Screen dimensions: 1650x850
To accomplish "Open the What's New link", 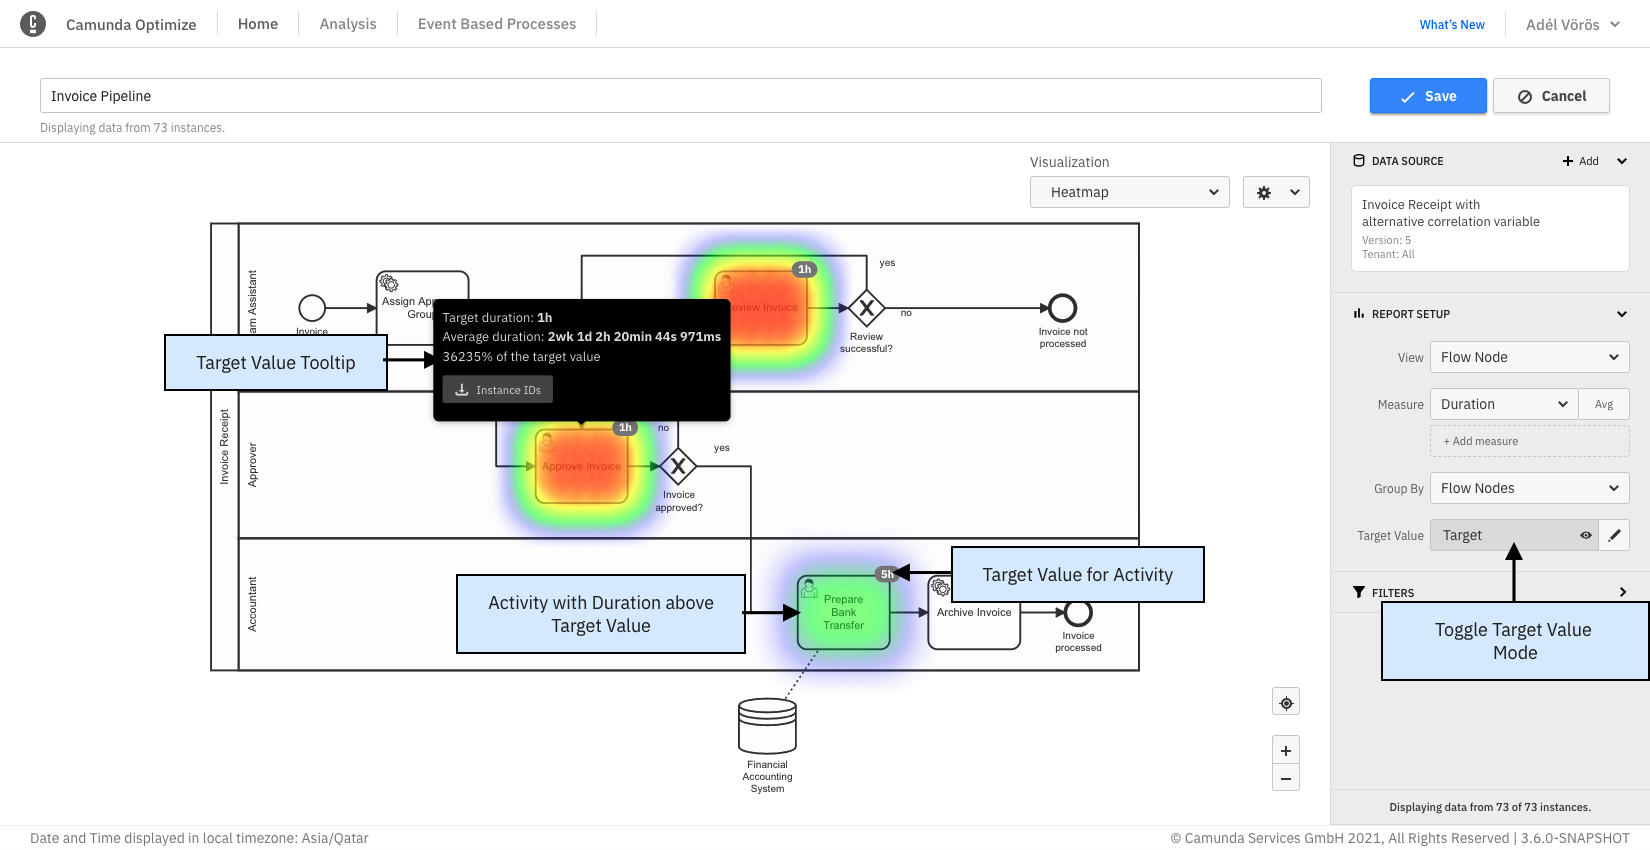I will [x=1451, y=25].
